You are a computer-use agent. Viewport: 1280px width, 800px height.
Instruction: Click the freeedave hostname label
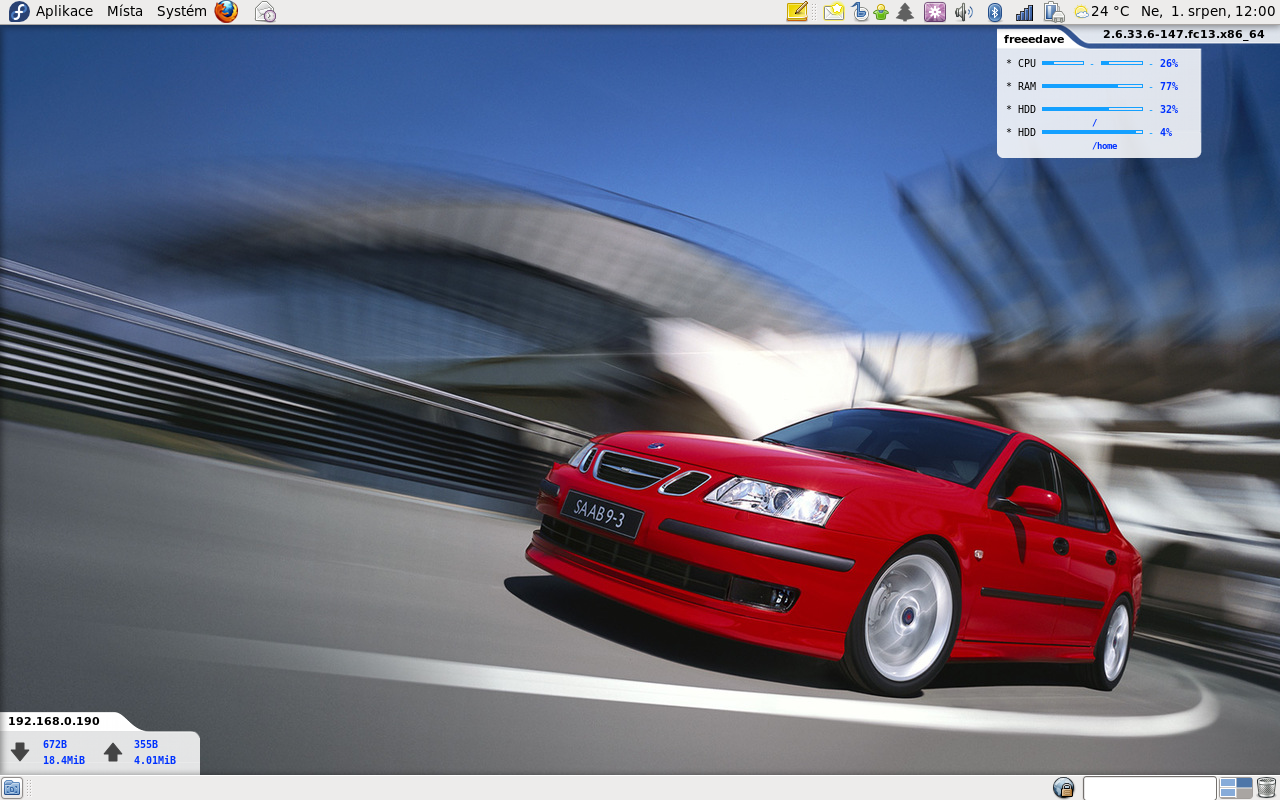point(1034,39)
